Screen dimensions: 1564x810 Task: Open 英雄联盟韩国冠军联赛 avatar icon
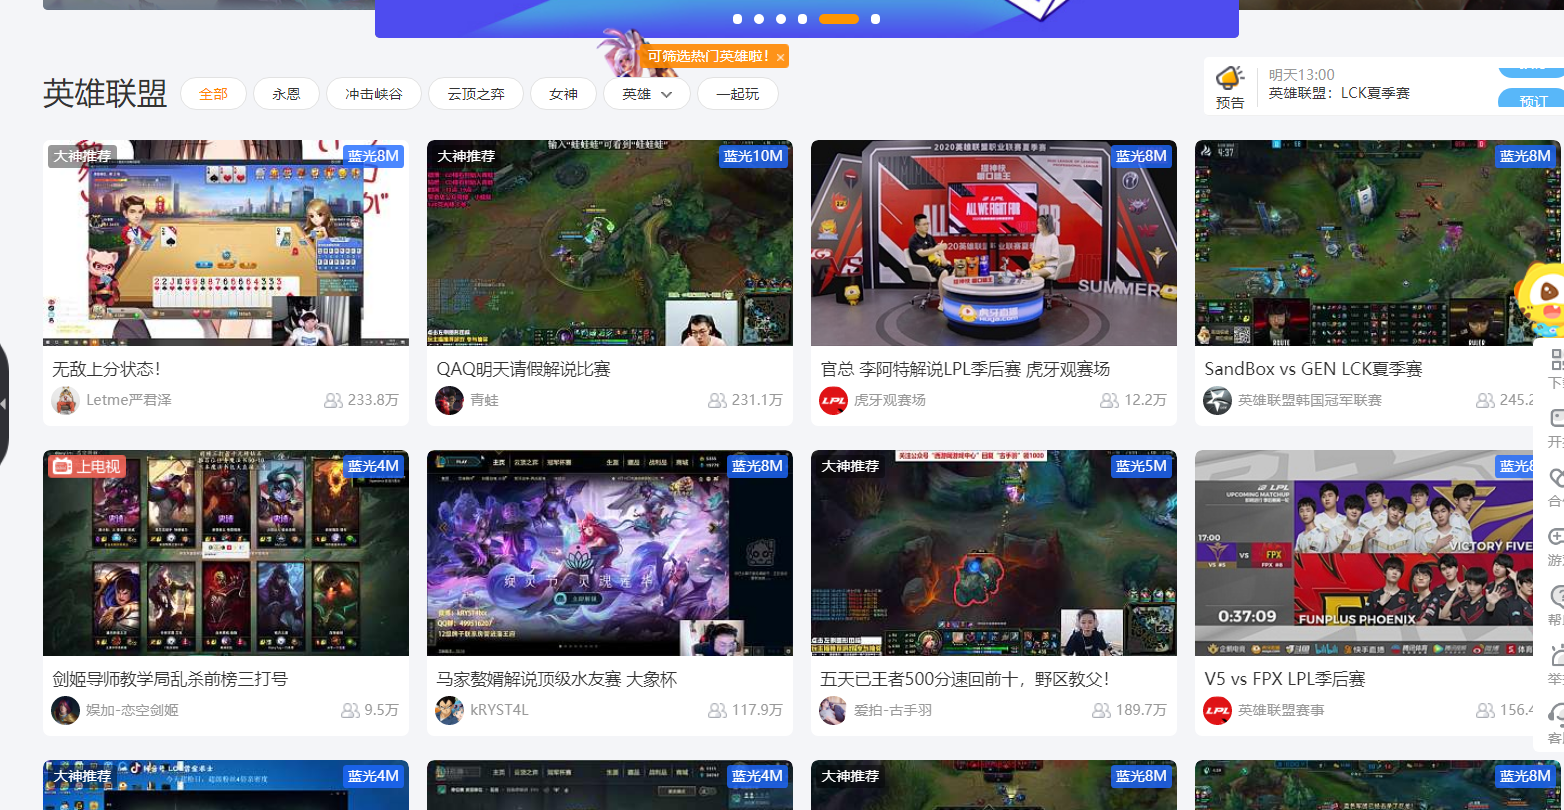pyautogui.click(x=1218, y=400)
